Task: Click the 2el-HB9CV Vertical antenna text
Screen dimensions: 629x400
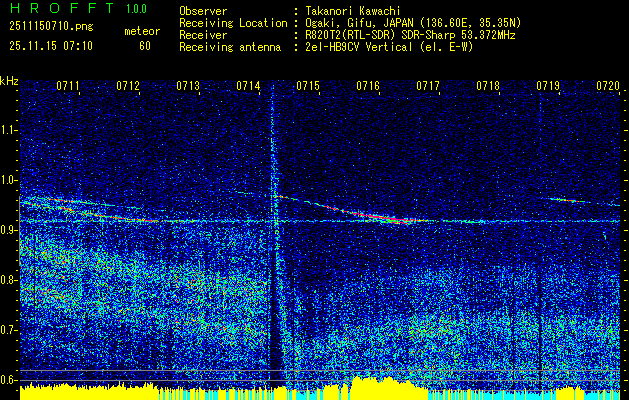Action: coord(390,47)
